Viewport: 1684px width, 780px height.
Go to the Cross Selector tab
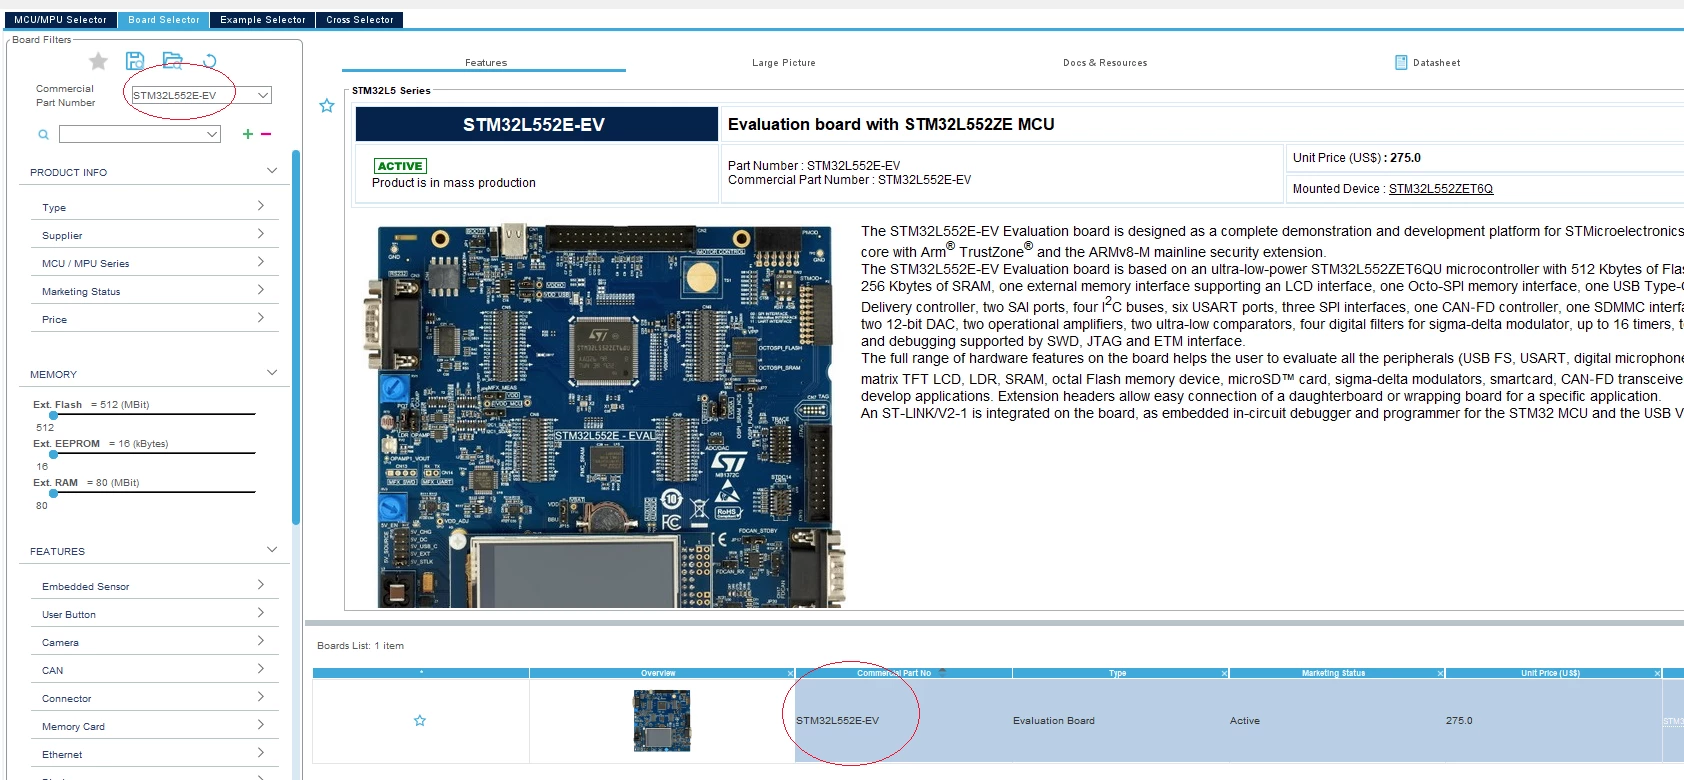coord(360,20)
